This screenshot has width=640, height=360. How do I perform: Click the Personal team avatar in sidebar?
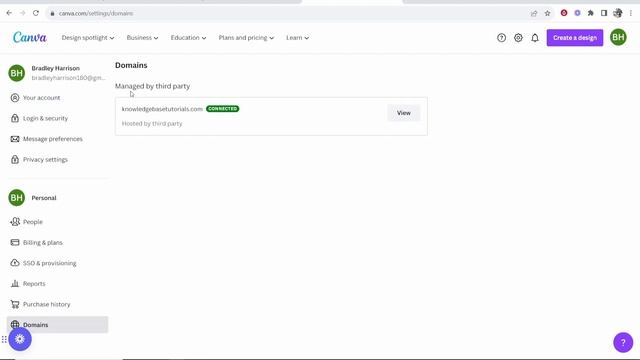tap(17, 198)
